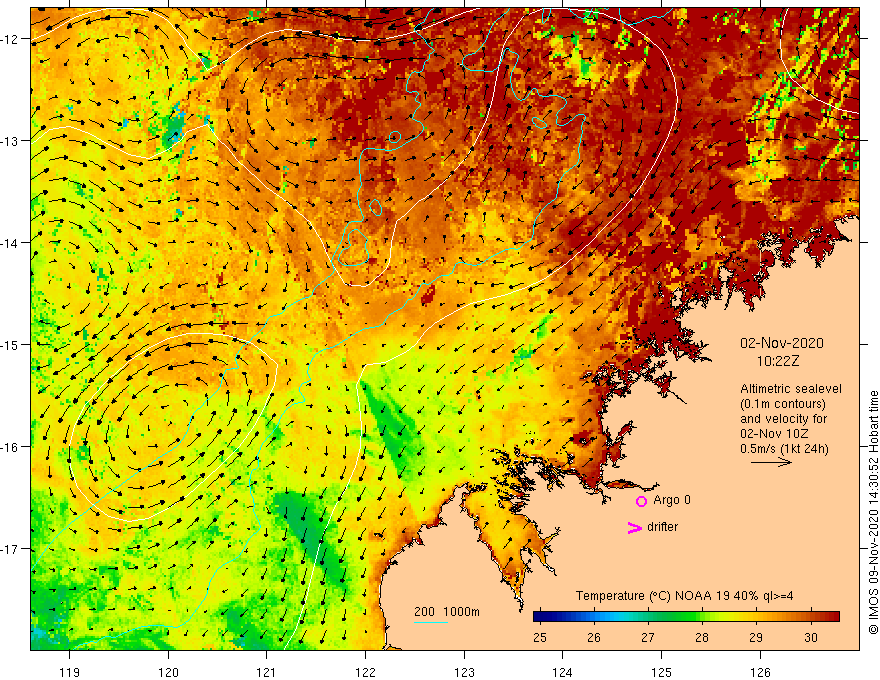Click latitude -16 axis label
The width and height of the screenshot is (880, 680).
point(10,447)
